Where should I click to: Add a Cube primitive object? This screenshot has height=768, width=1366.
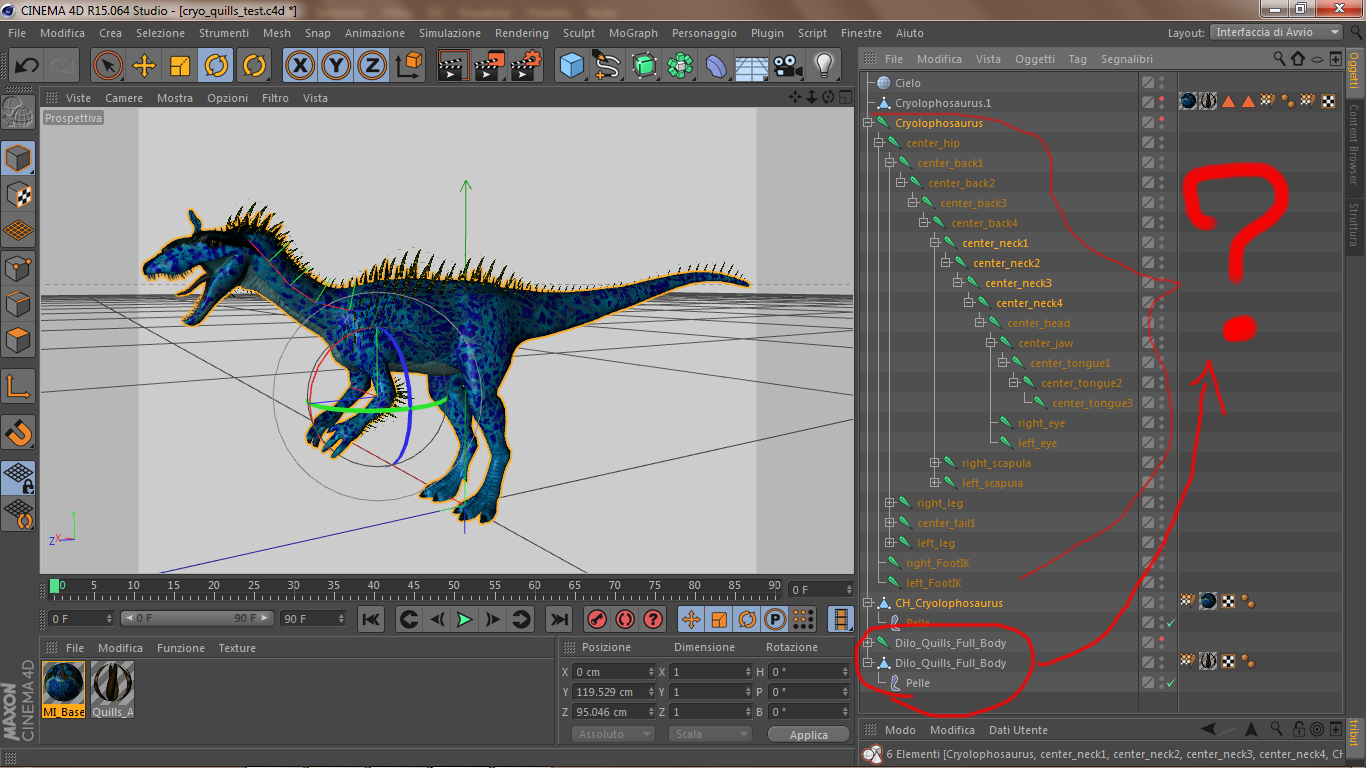click(572, 67)
